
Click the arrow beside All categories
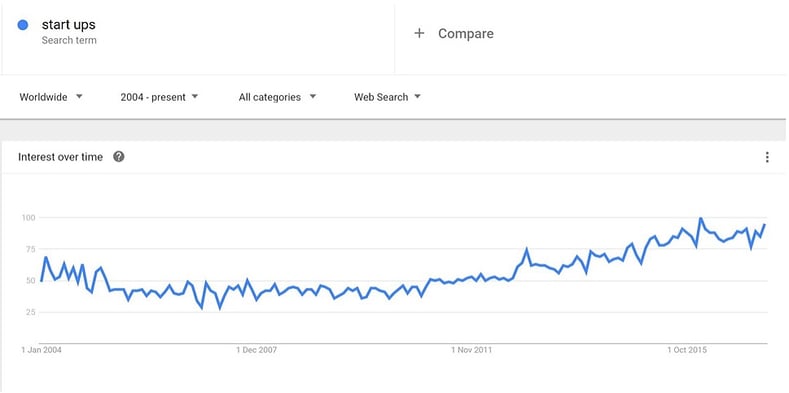click(x=312, y=97)
